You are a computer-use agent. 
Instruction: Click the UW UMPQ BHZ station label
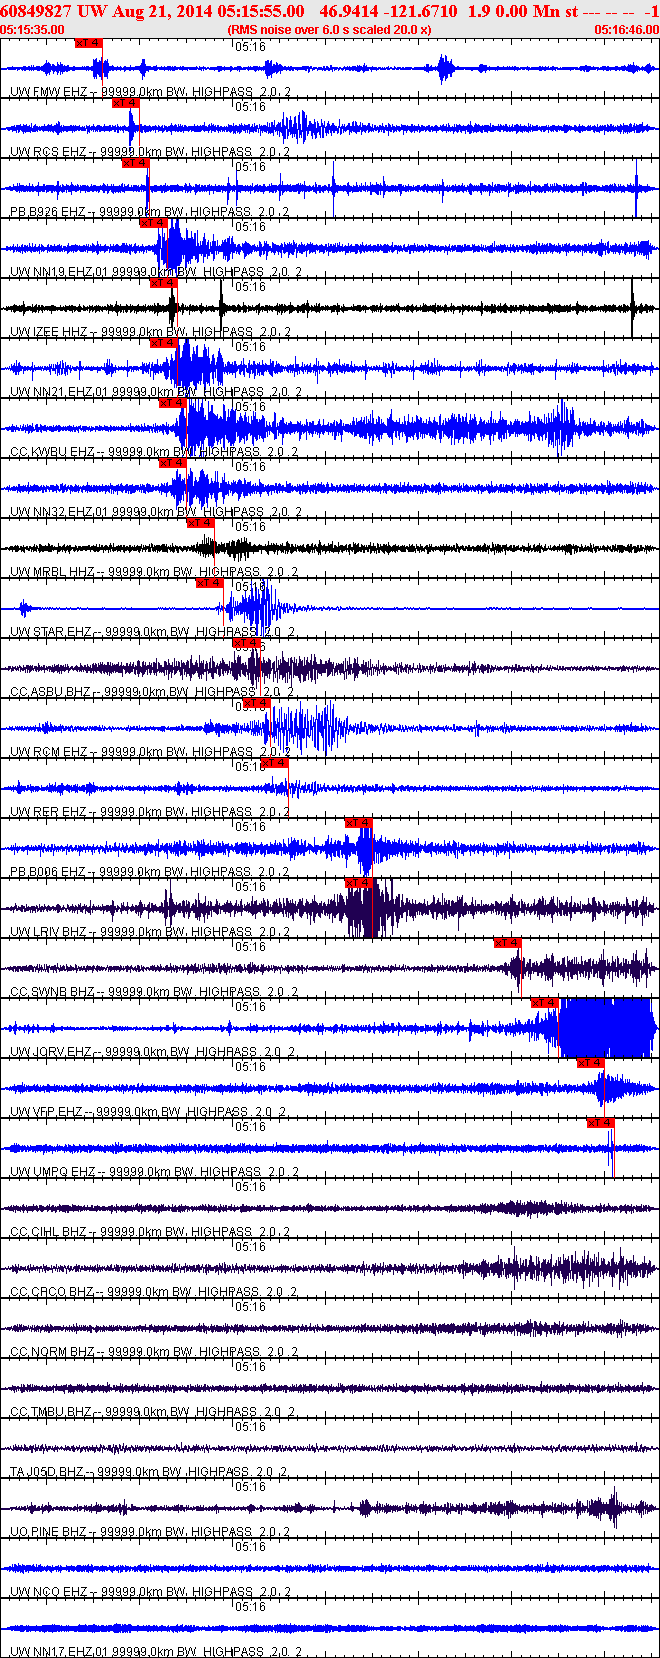coord(52,1172)
